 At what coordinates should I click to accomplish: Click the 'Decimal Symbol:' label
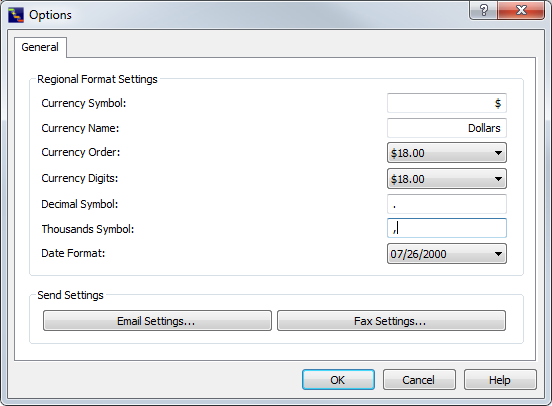coord(80,204)
